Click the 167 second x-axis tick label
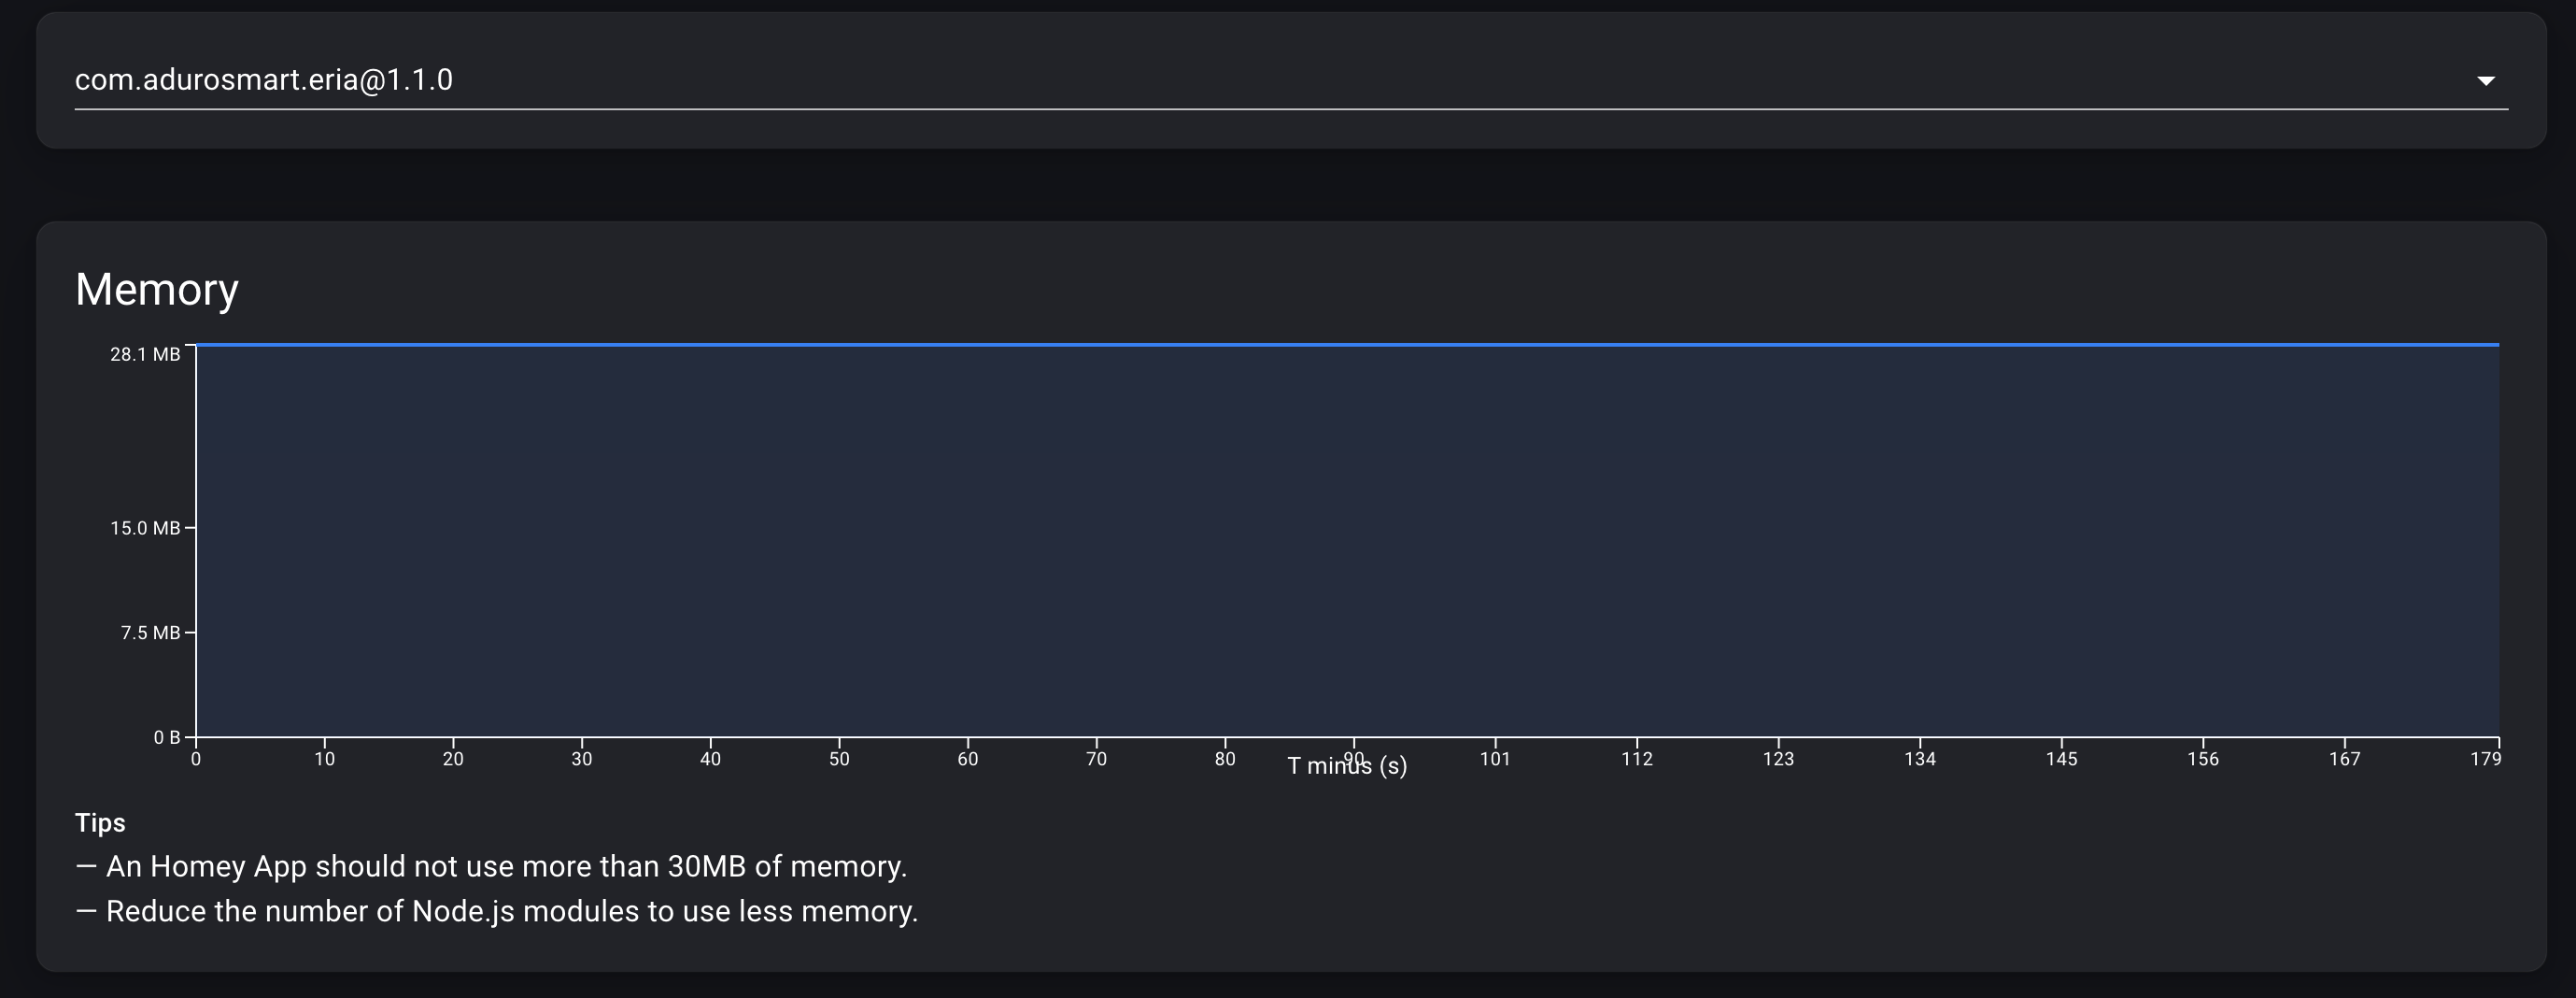The width and height of the screenshot is (2576, 998). [x=2344, y=759]
